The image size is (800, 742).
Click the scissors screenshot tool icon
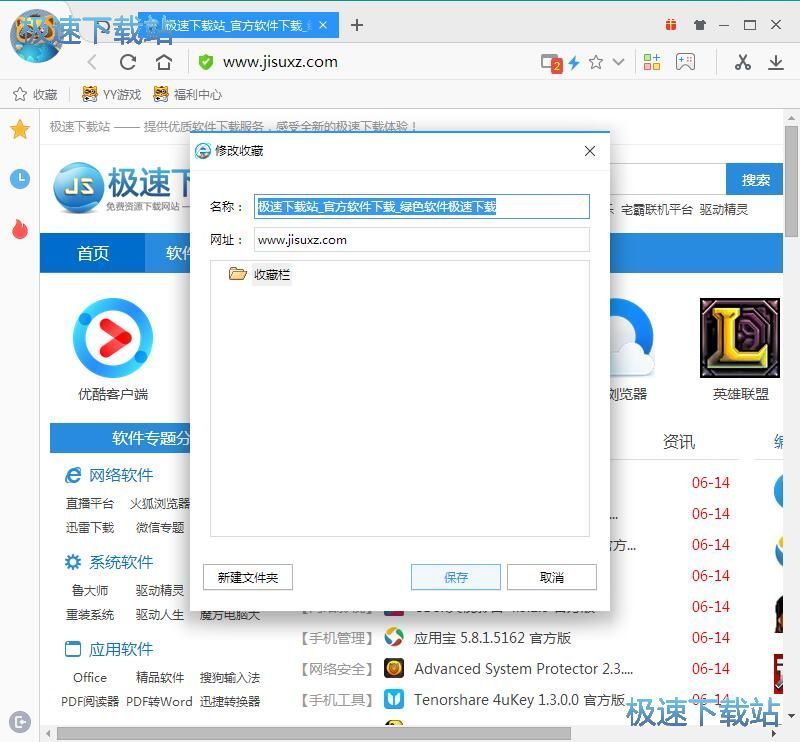click(x=742, y=62)
